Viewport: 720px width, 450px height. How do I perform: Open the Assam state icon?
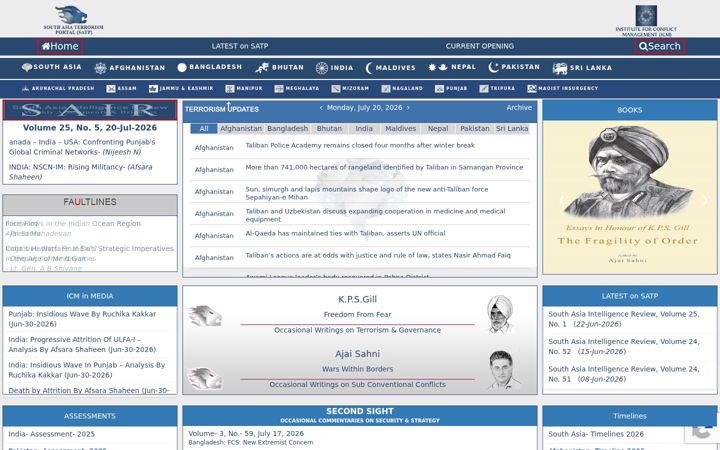[x=111, y=89]
